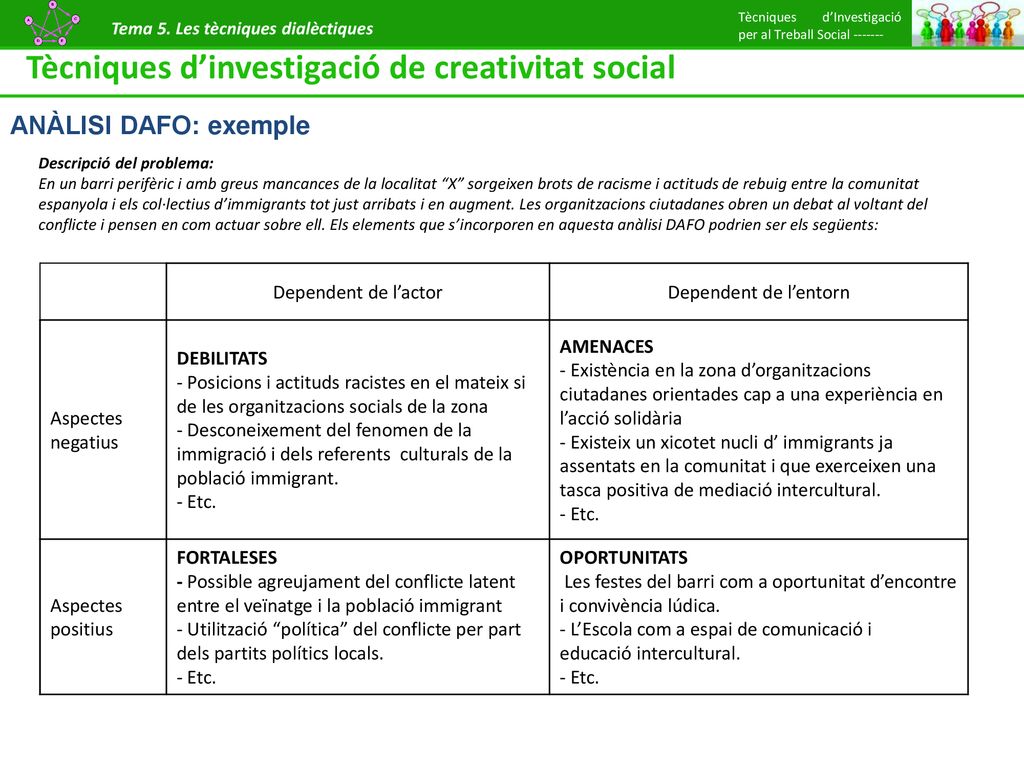The width and height of the screenshot is (1024, 768).
Task: Click text 'L'Escola com a espai de comunicació i'
Action: point(721,630)
